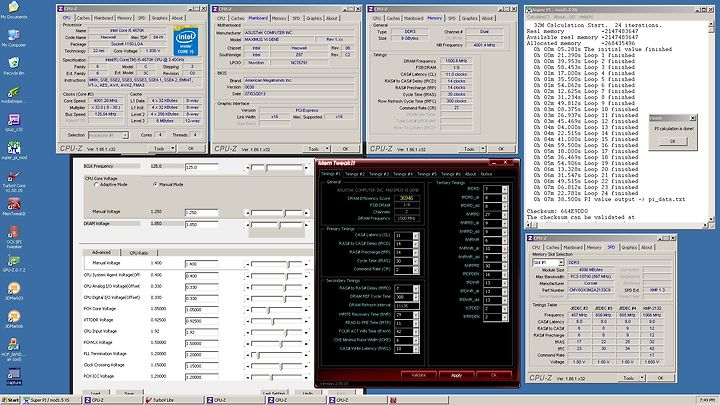720x405 pixels.
Task: Expand the DRAM REF Cycle Time dropdown
Action: (416, 297)
